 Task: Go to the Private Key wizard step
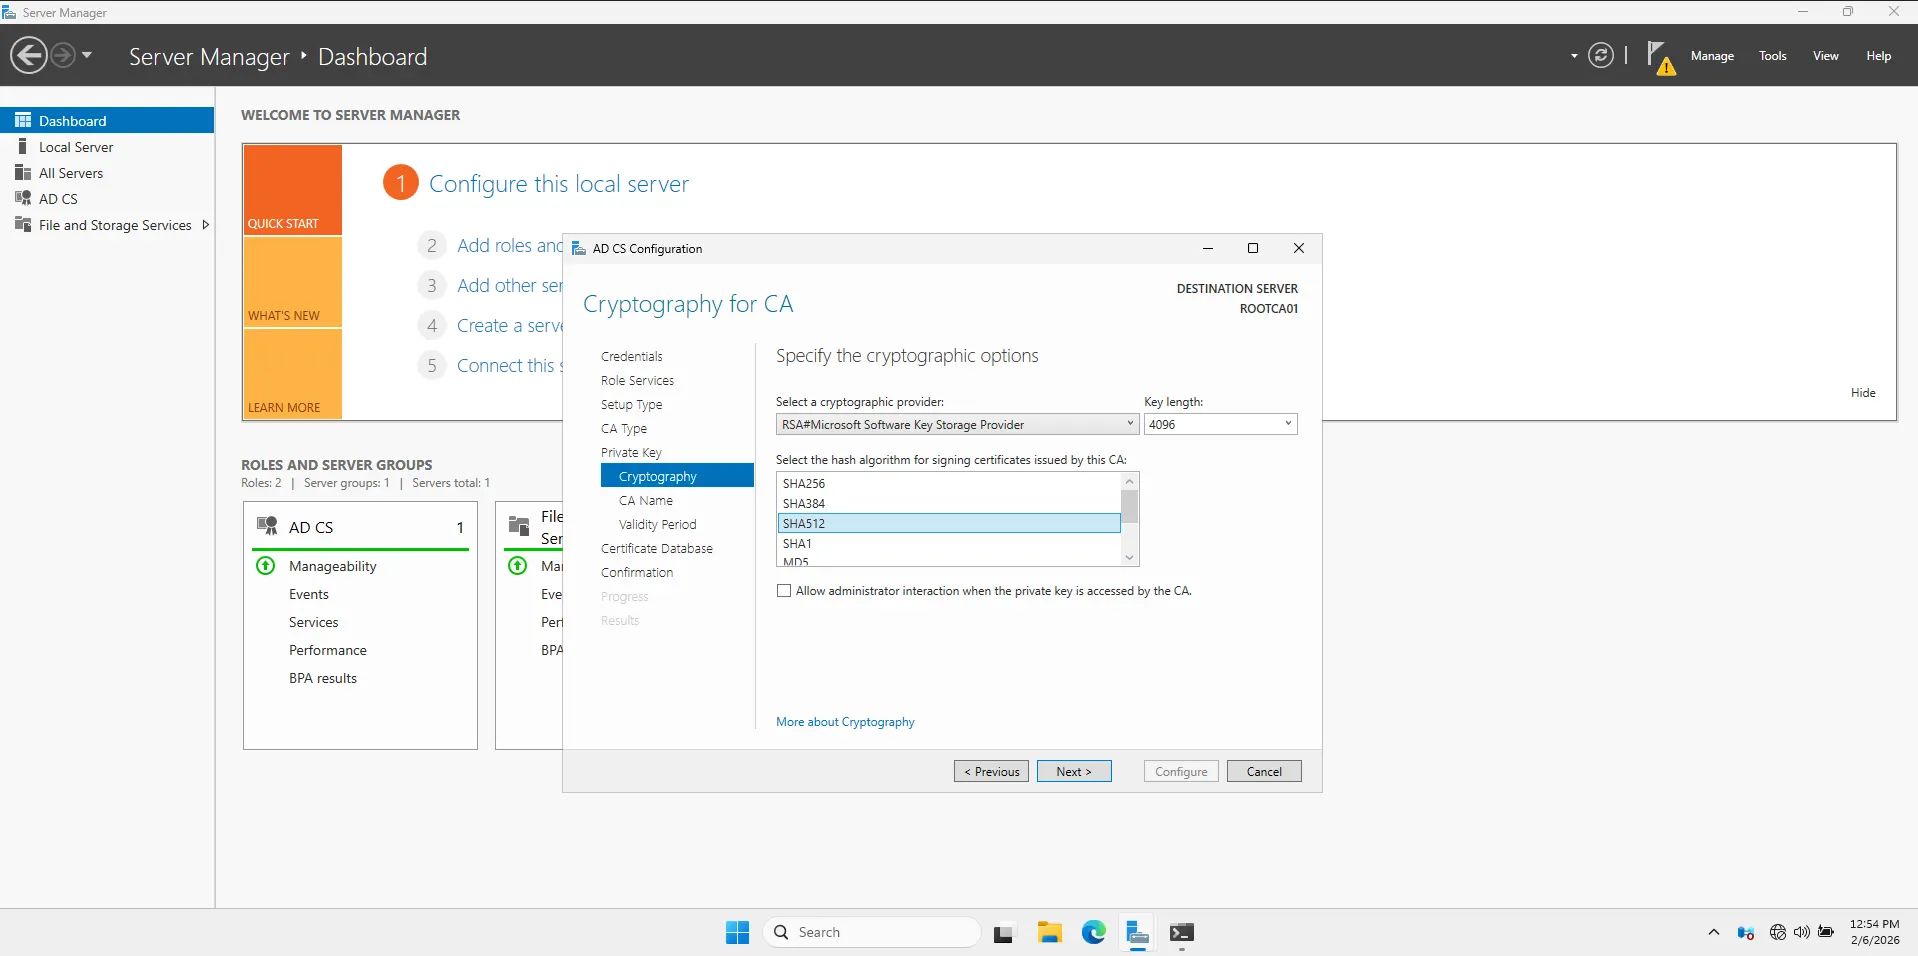631,453
